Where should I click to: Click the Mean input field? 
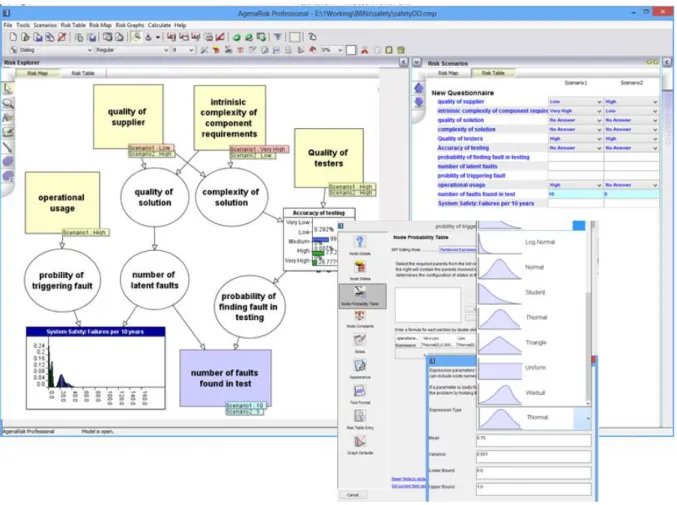coord(533,440)
